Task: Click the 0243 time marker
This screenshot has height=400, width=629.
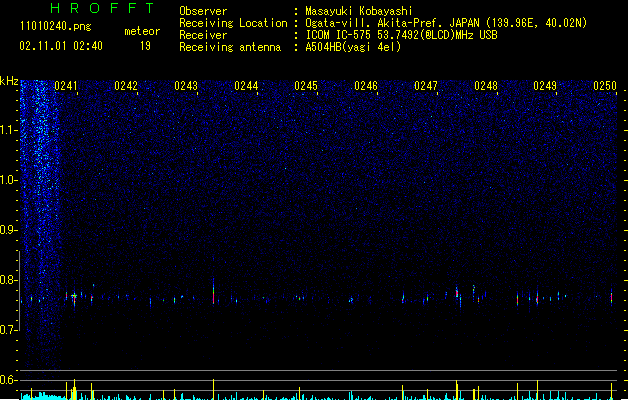Action: pos(186,86)
